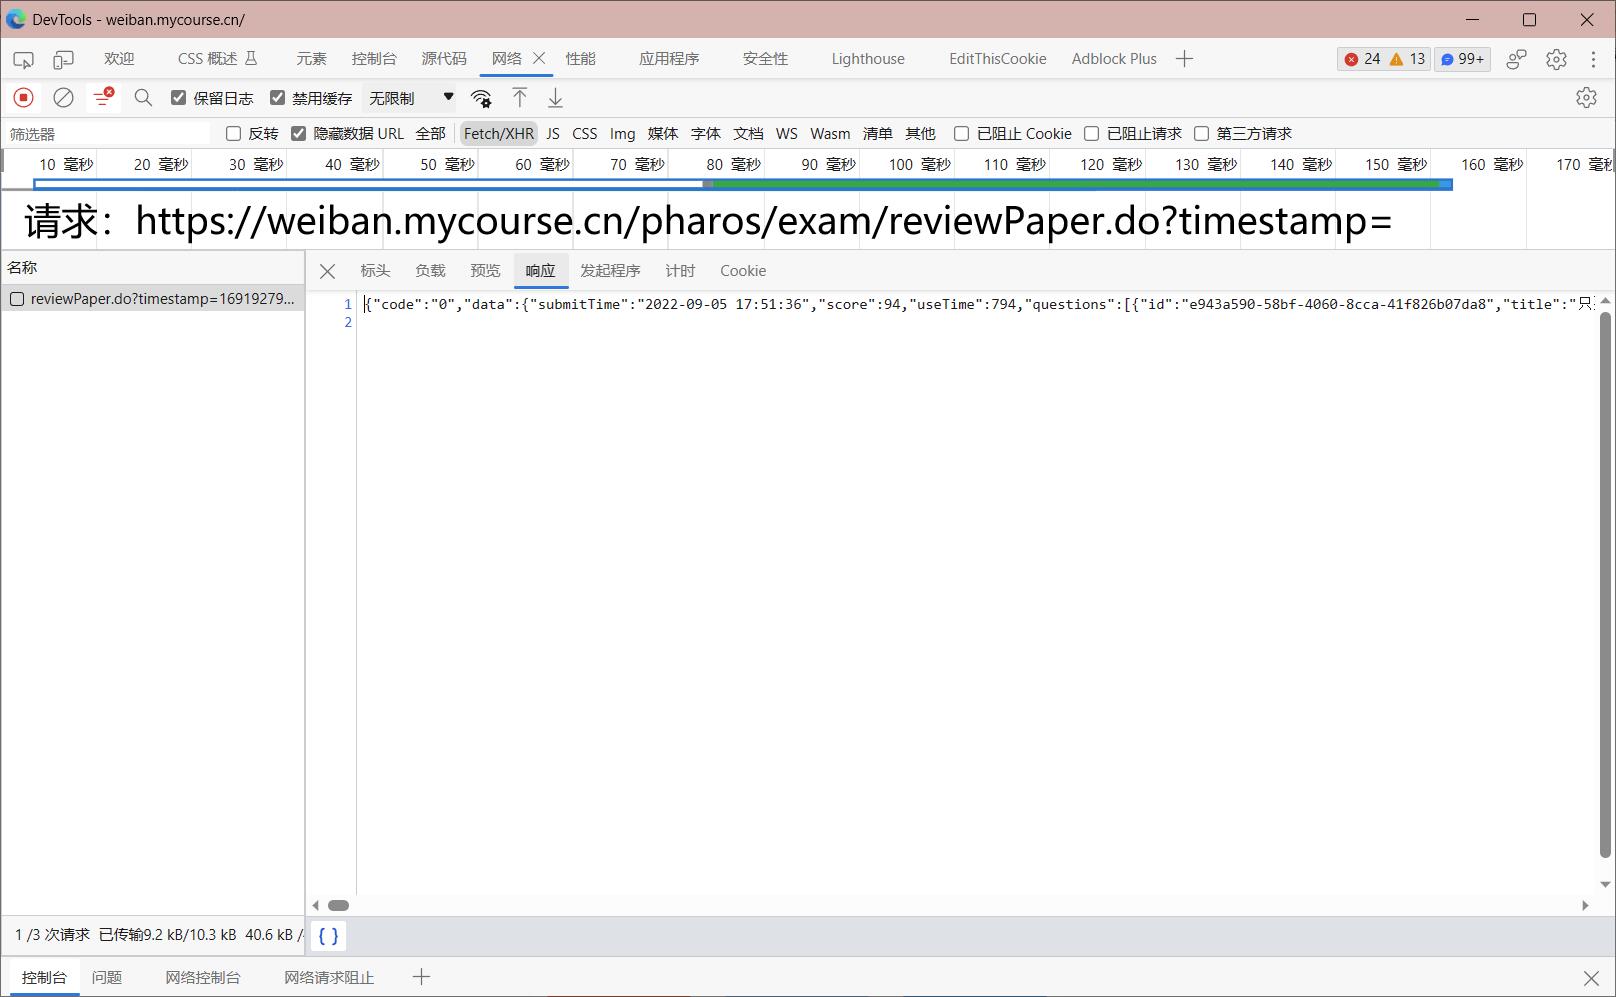This screenshot has width=1616, height=997.
Task: Show the Initiator tab
Action: click(x=610, y=271)
